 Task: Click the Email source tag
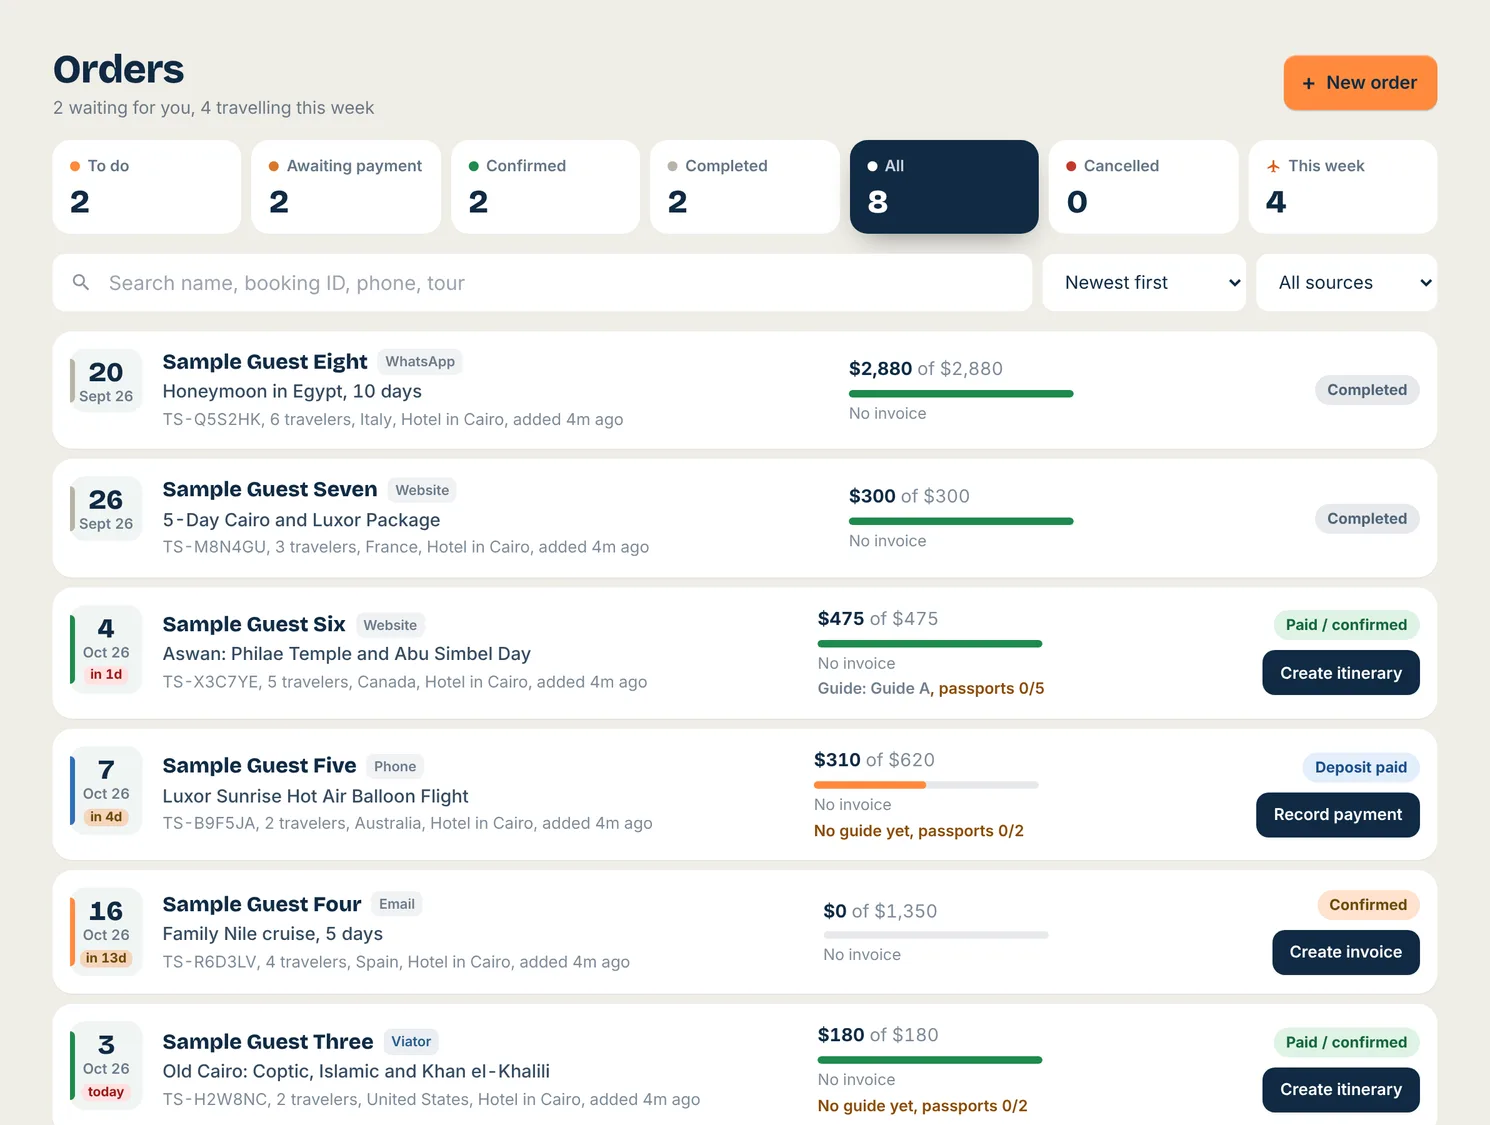point(397,904)
